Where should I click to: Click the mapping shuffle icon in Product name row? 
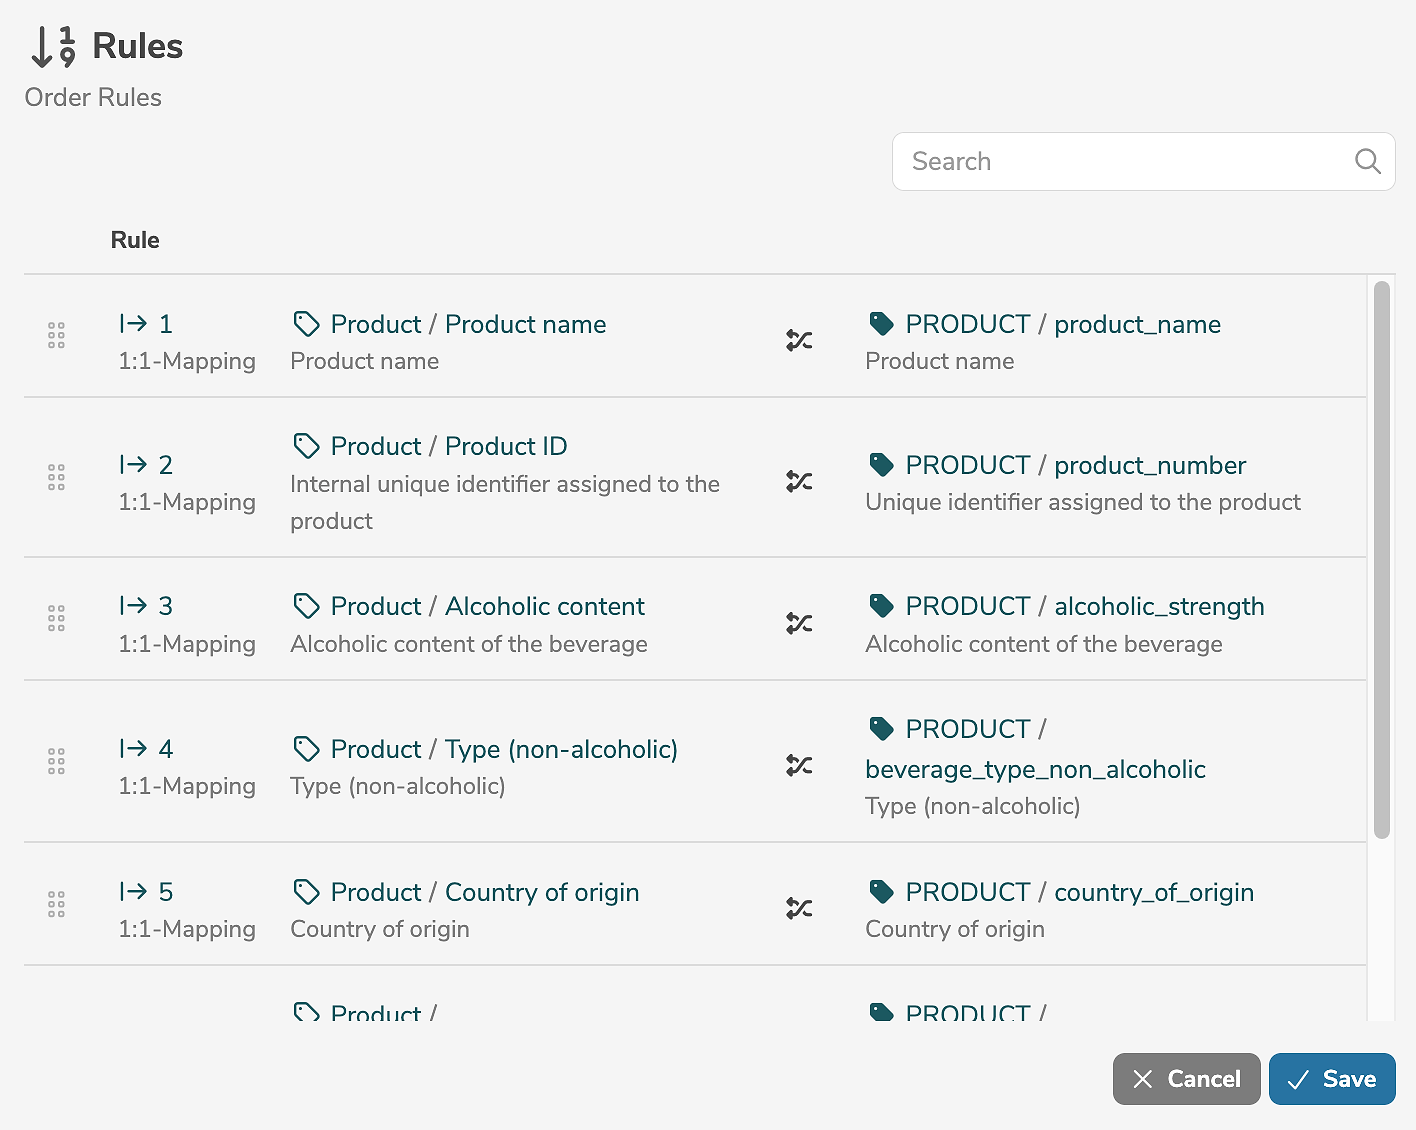799,341
